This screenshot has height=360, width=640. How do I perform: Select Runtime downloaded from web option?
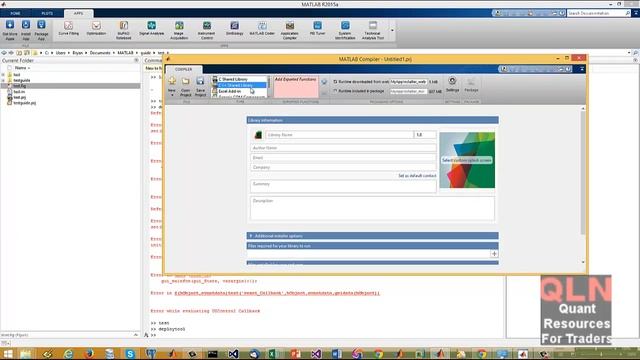[335, 82]
